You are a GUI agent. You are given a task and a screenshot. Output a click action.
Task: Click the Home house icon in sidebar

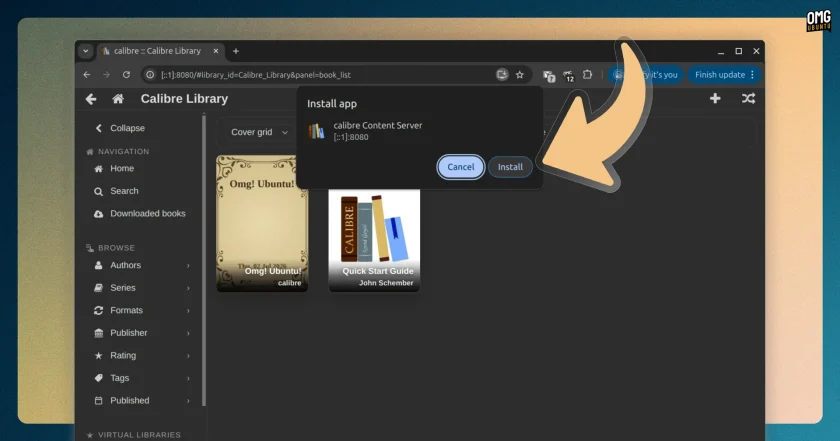coord(99,169)
